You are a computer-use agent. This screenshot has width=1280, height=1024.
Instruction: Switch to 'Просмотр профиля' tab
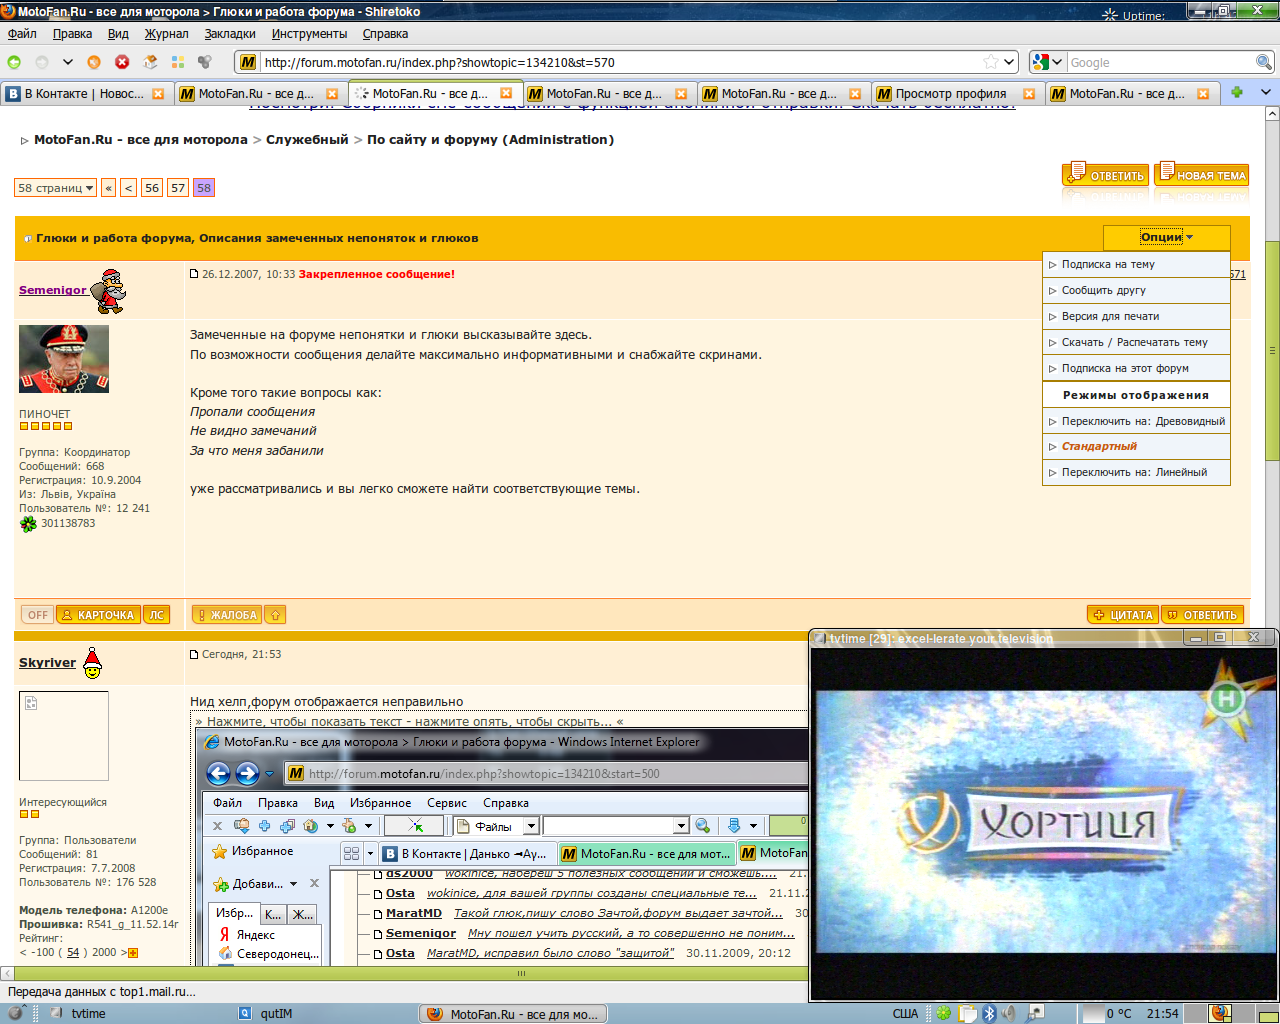point(955,93)
